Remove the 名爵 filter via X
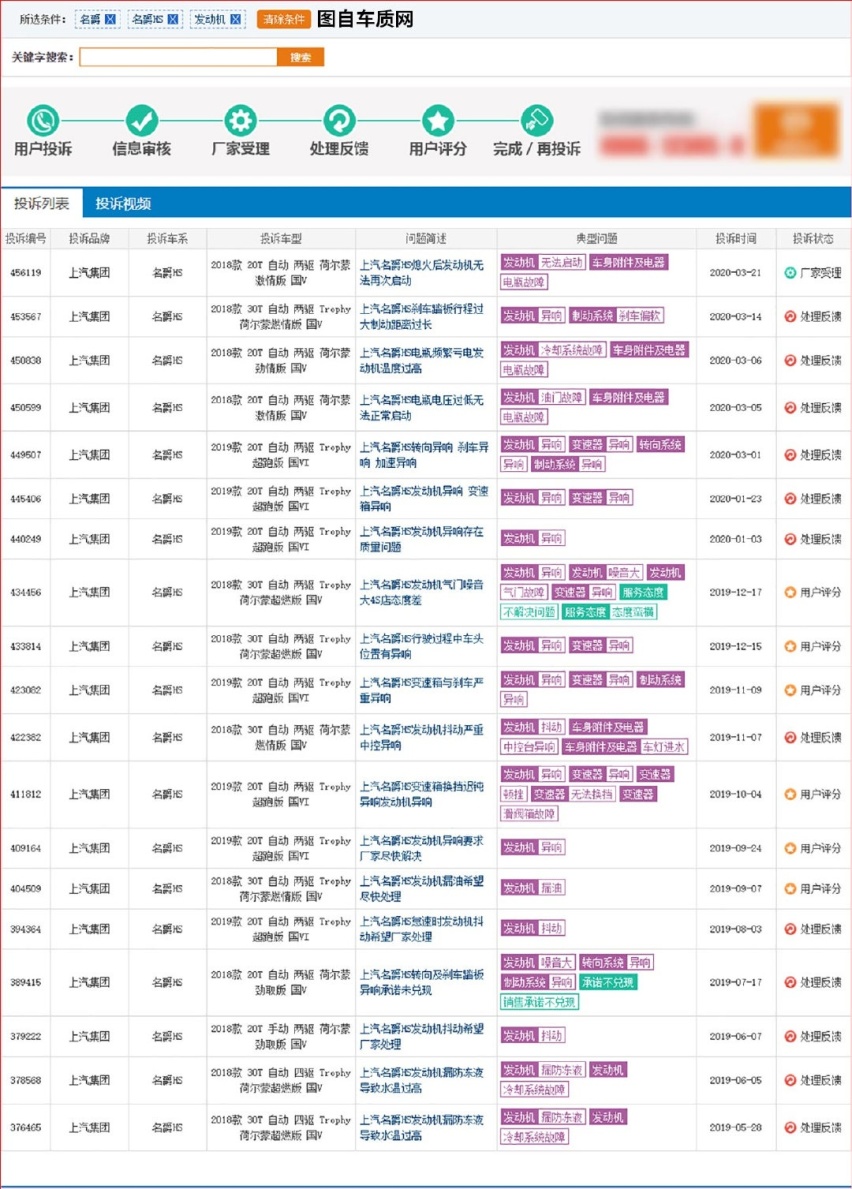 pyautogui.click(x=111, y=19)
